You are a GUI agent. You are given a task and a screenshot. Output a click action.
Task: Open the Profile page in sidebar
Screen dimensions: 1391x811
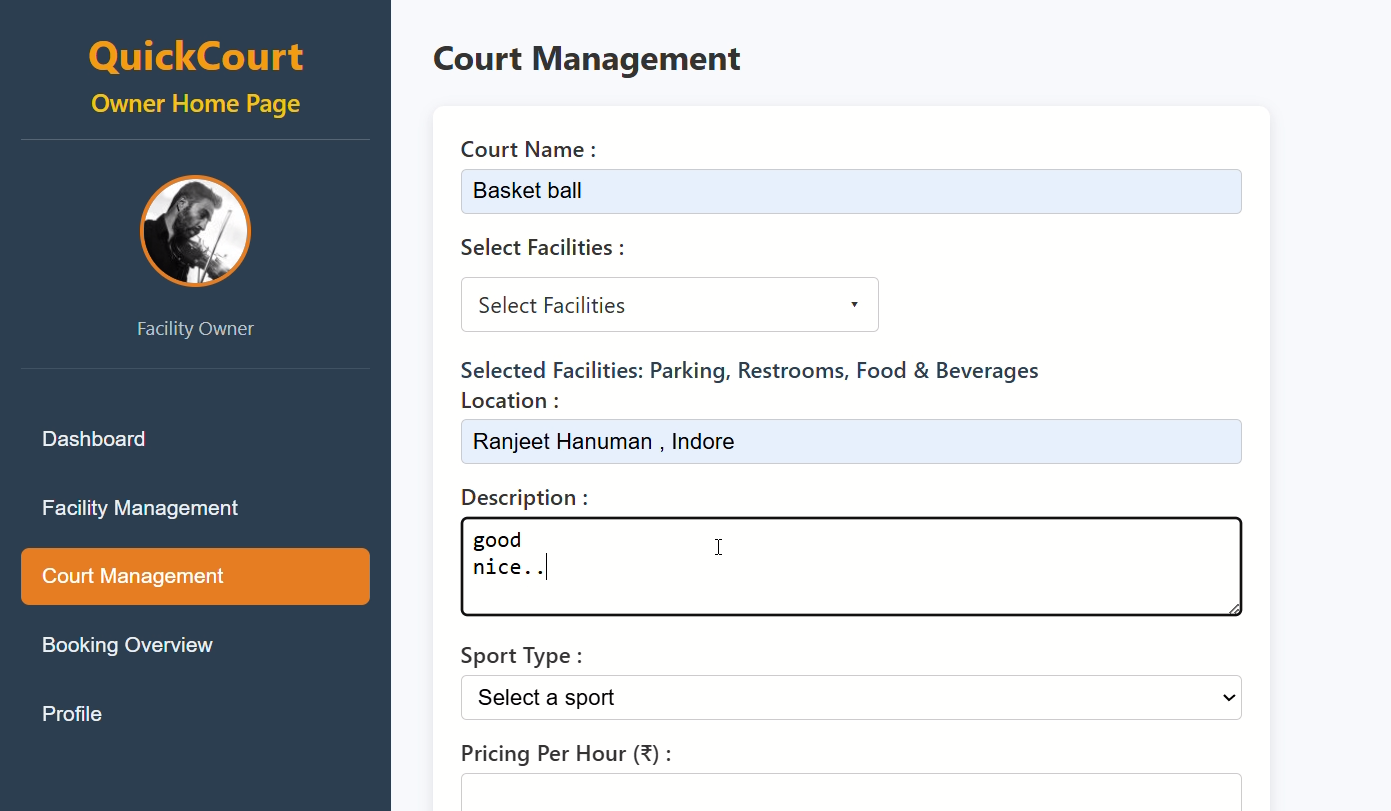pos(72,714)
